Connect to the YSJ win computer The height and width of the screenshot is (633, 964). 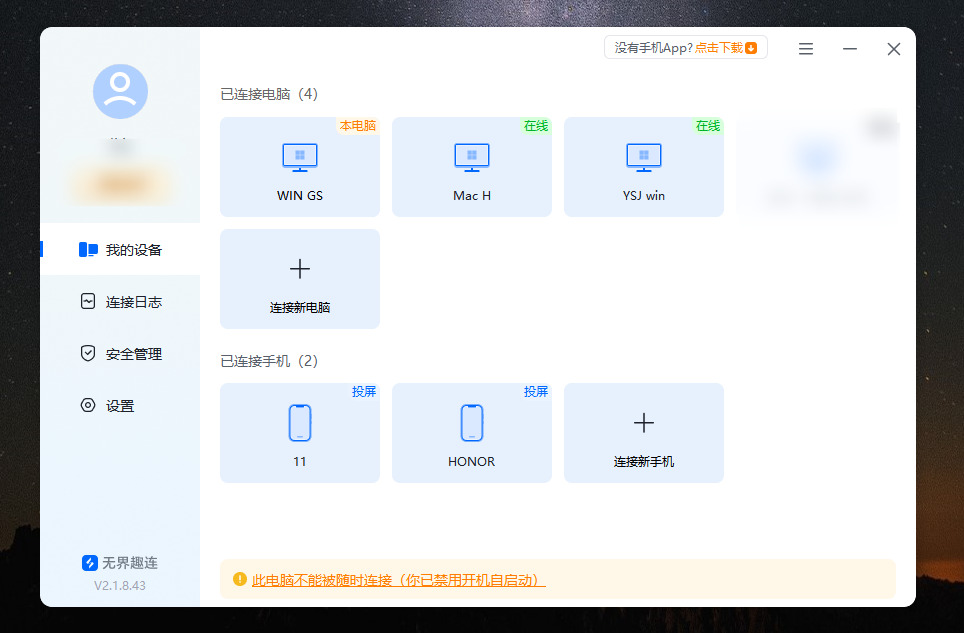click(x=643, y=165)
